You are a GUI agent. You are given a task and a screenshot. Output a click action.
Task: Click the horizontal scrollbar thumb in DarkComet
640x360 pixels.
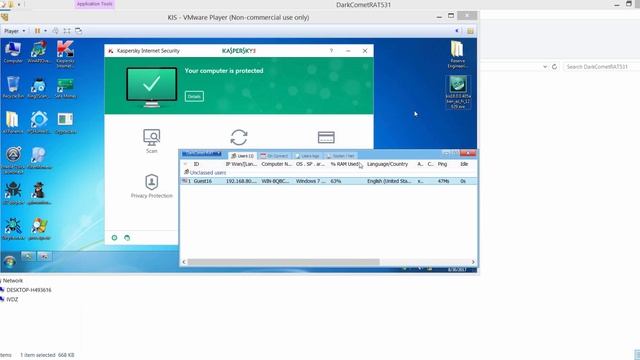(283, 262)
